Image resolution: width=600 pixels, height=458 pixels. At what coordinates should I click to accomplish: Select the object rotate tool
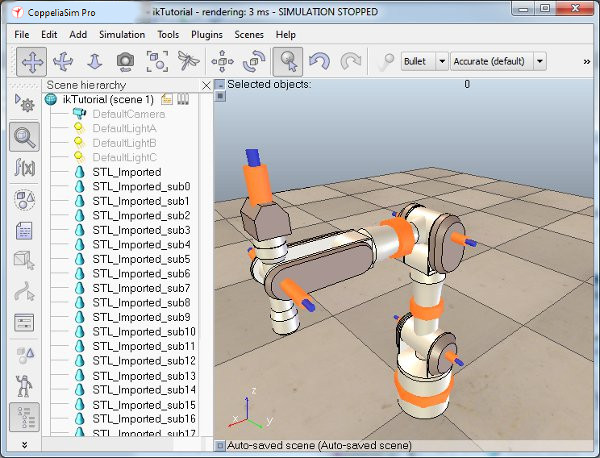tap(254, 61)
